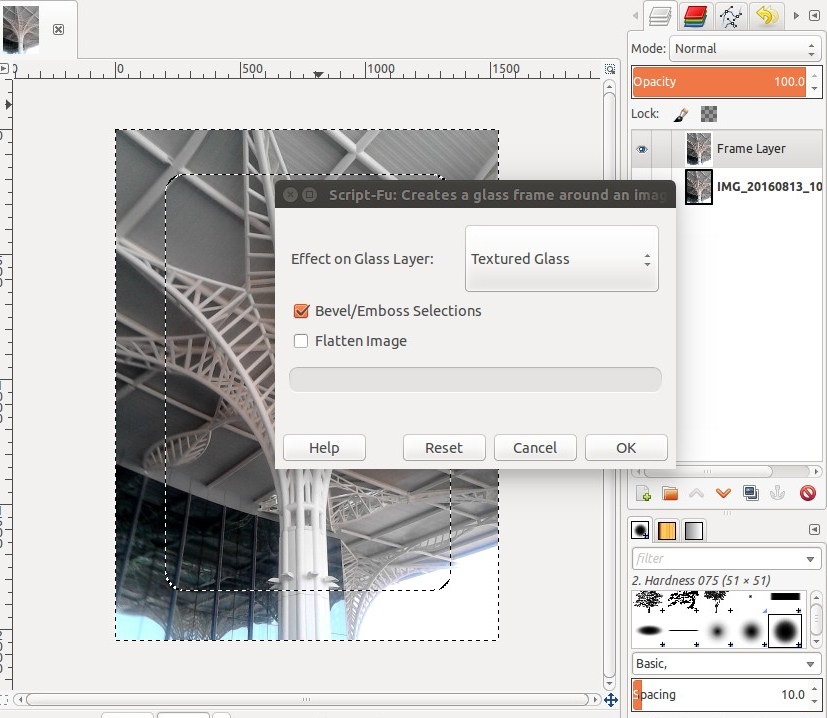Create a new layer group
Viewport: 827px width, 718px height.
coord(670,494)
